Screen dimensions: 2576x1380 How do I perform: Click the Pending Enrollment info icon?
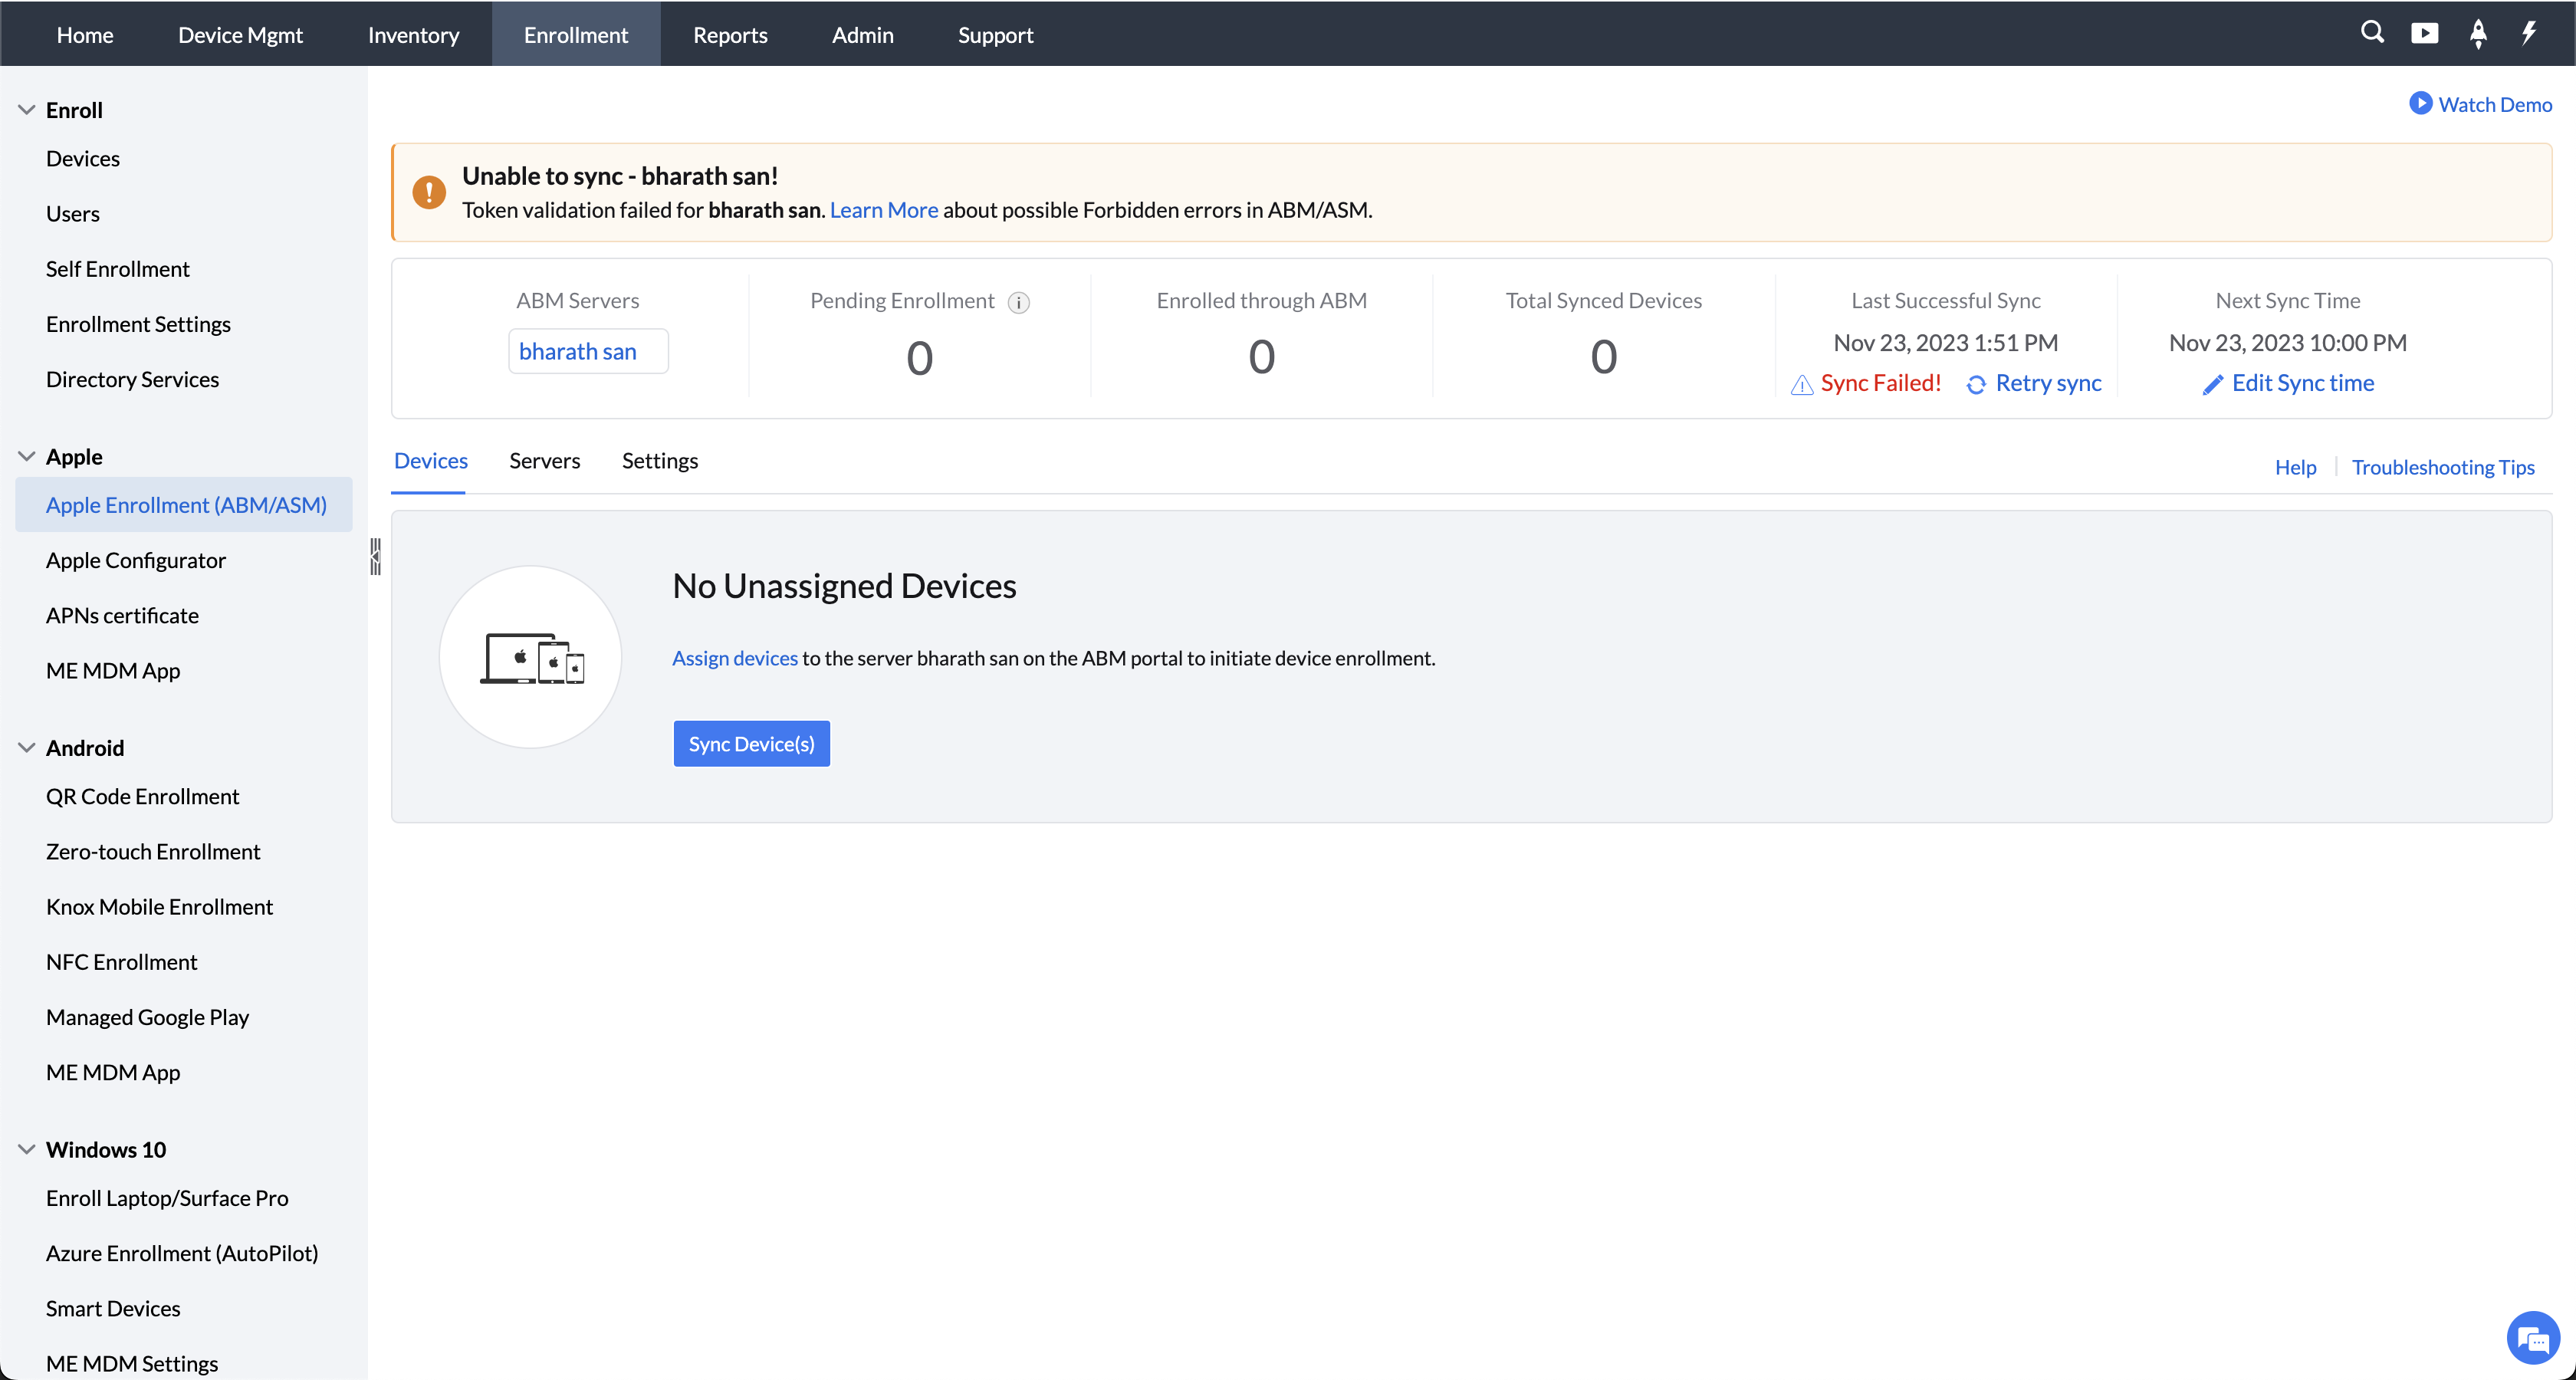(x=1018, y=302)
